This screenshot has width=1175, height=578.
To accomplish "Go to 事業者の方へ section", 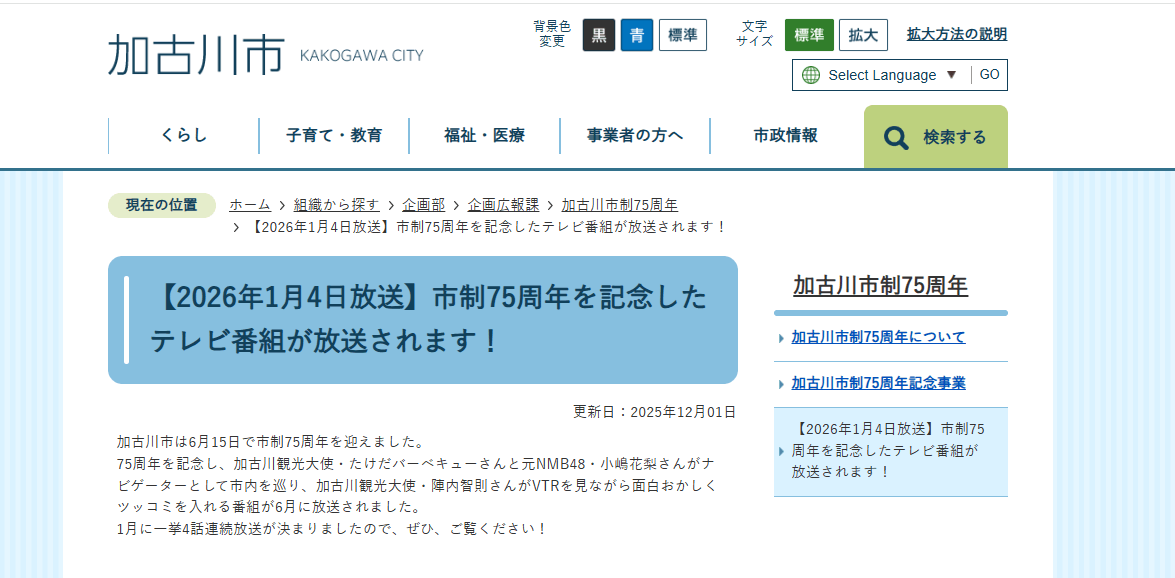I will pos(635,136).
